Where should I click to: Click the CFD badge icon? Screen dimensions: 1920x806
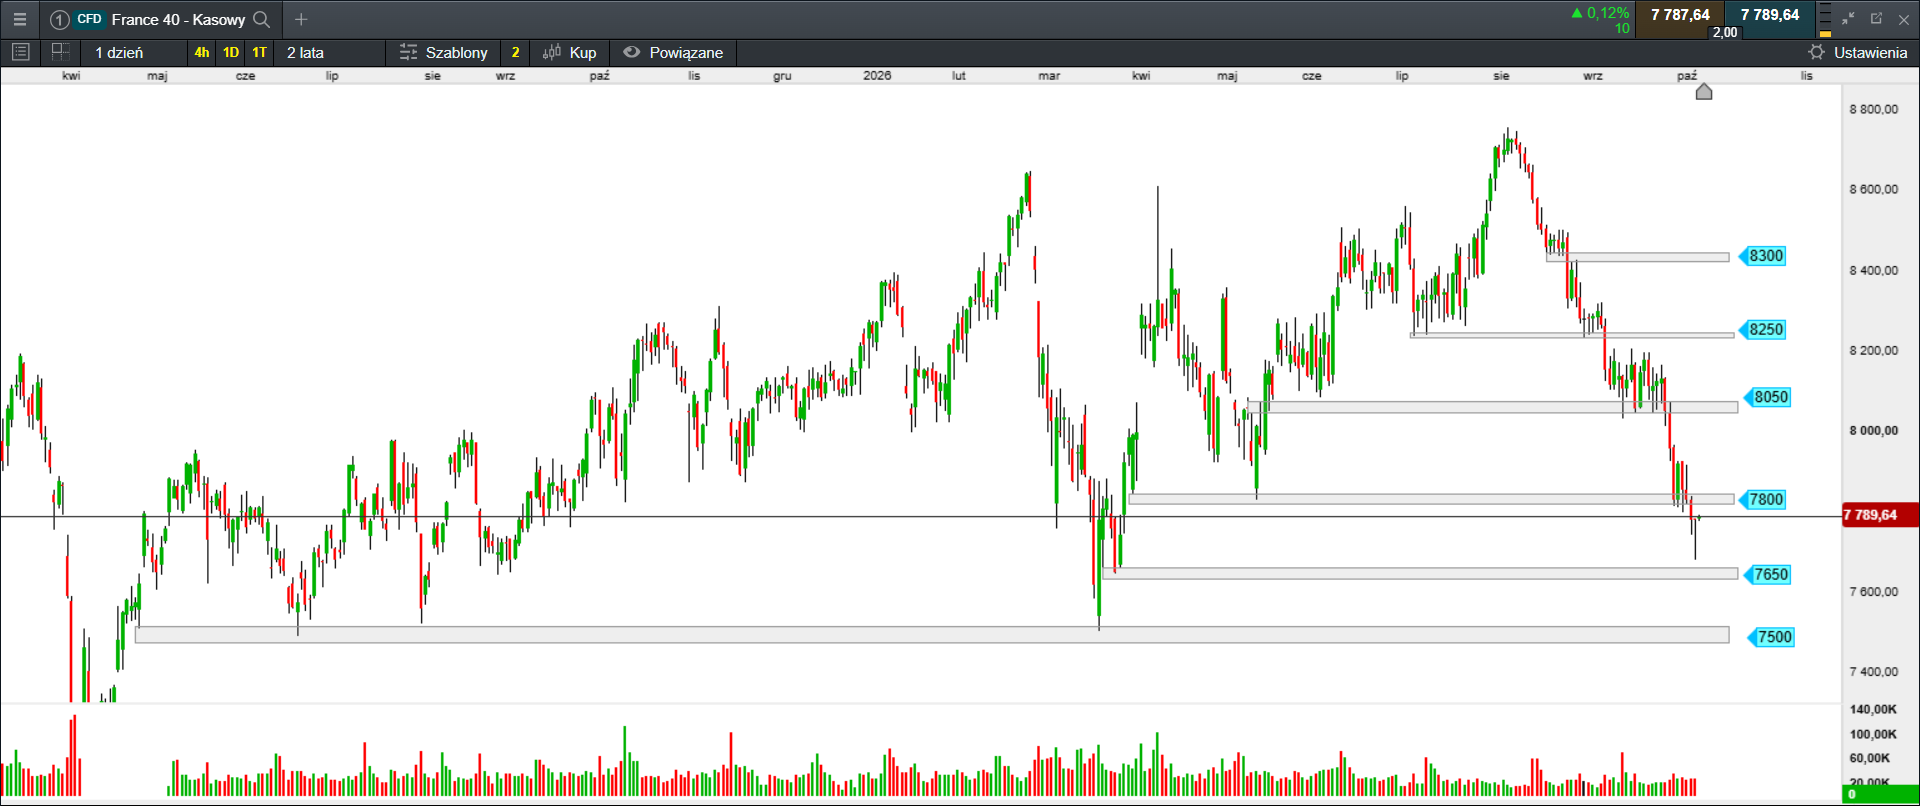coord(89,19)
